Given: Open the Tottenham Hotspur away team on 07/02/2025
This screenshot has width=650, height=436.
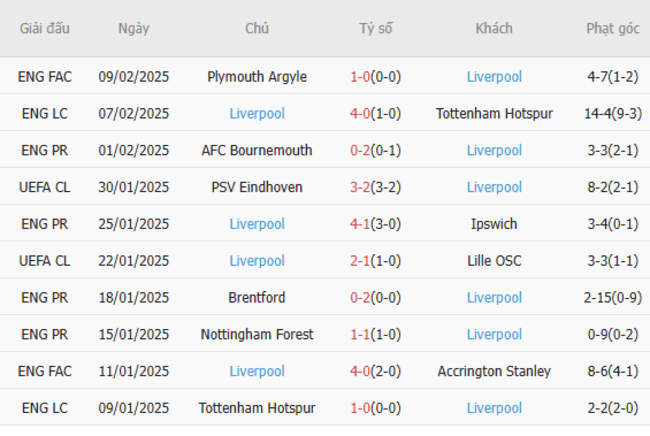Looking at the screenshot, I should [x=494, y=113].
